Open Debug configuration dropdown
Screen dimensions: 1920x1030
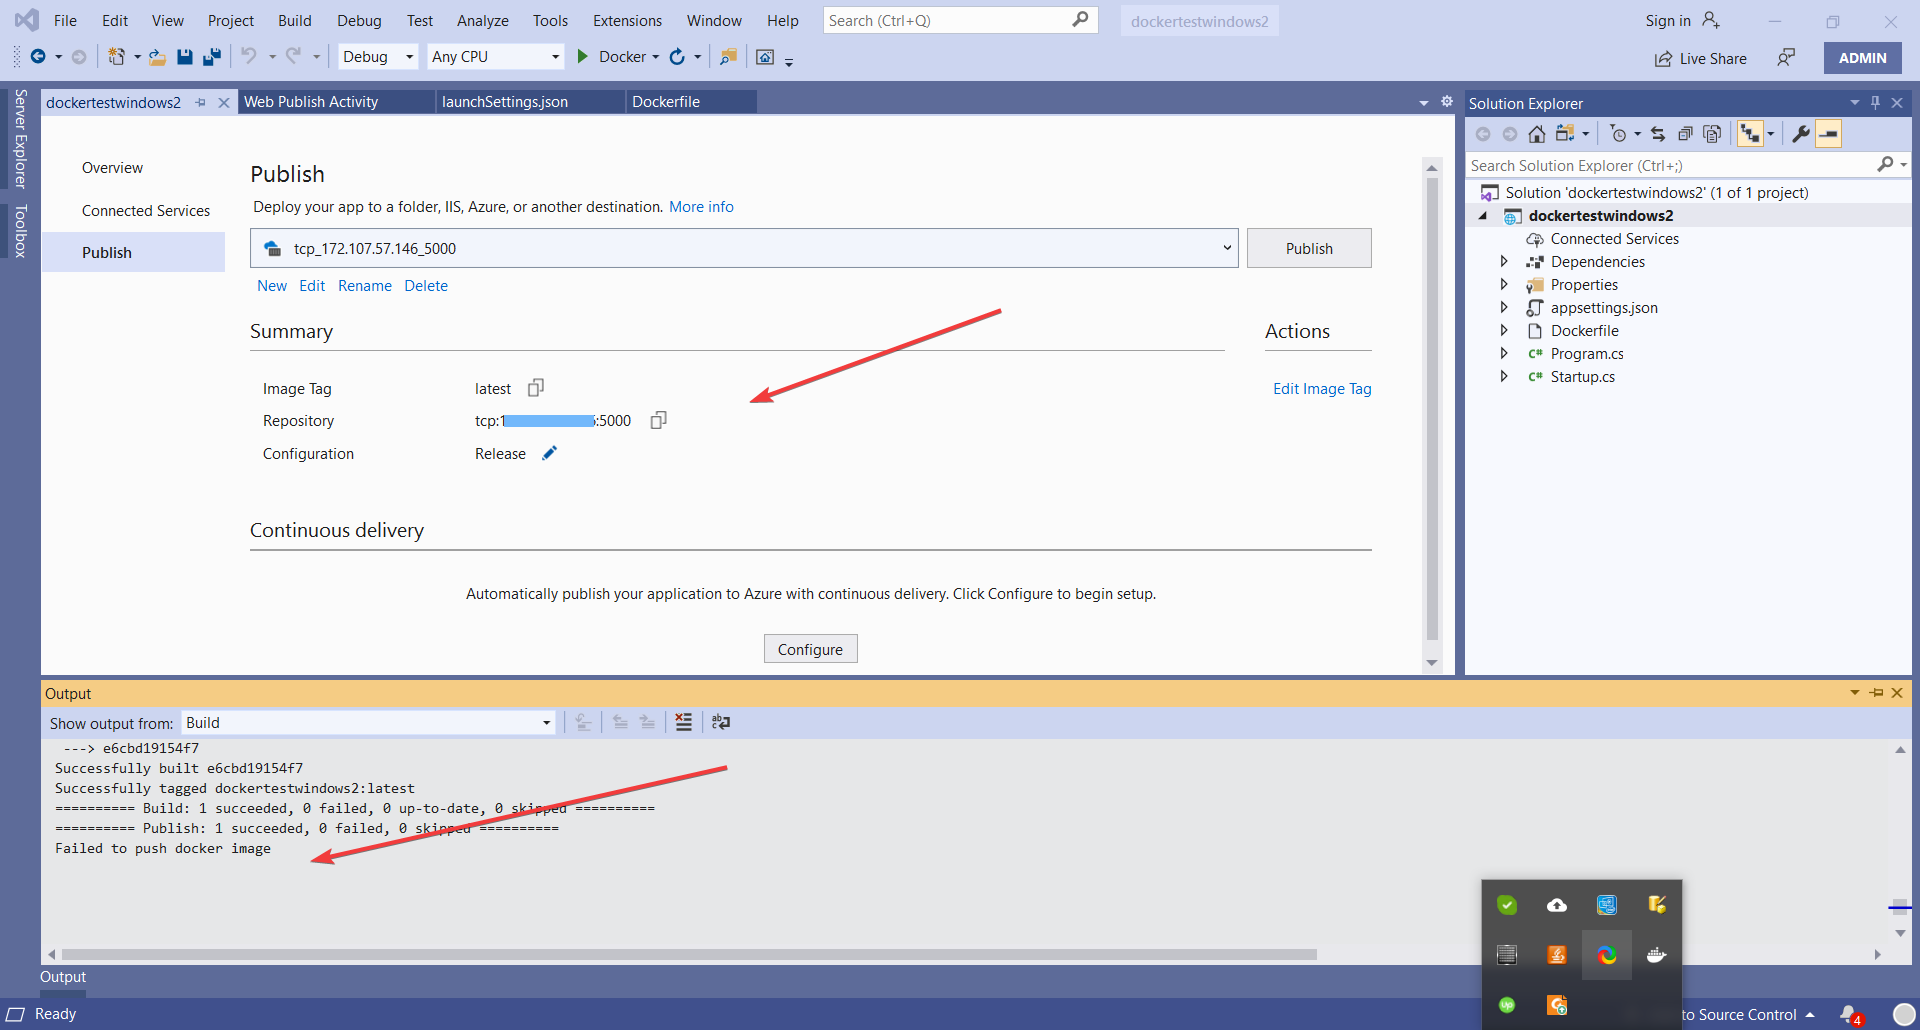(x=378, y=57)
